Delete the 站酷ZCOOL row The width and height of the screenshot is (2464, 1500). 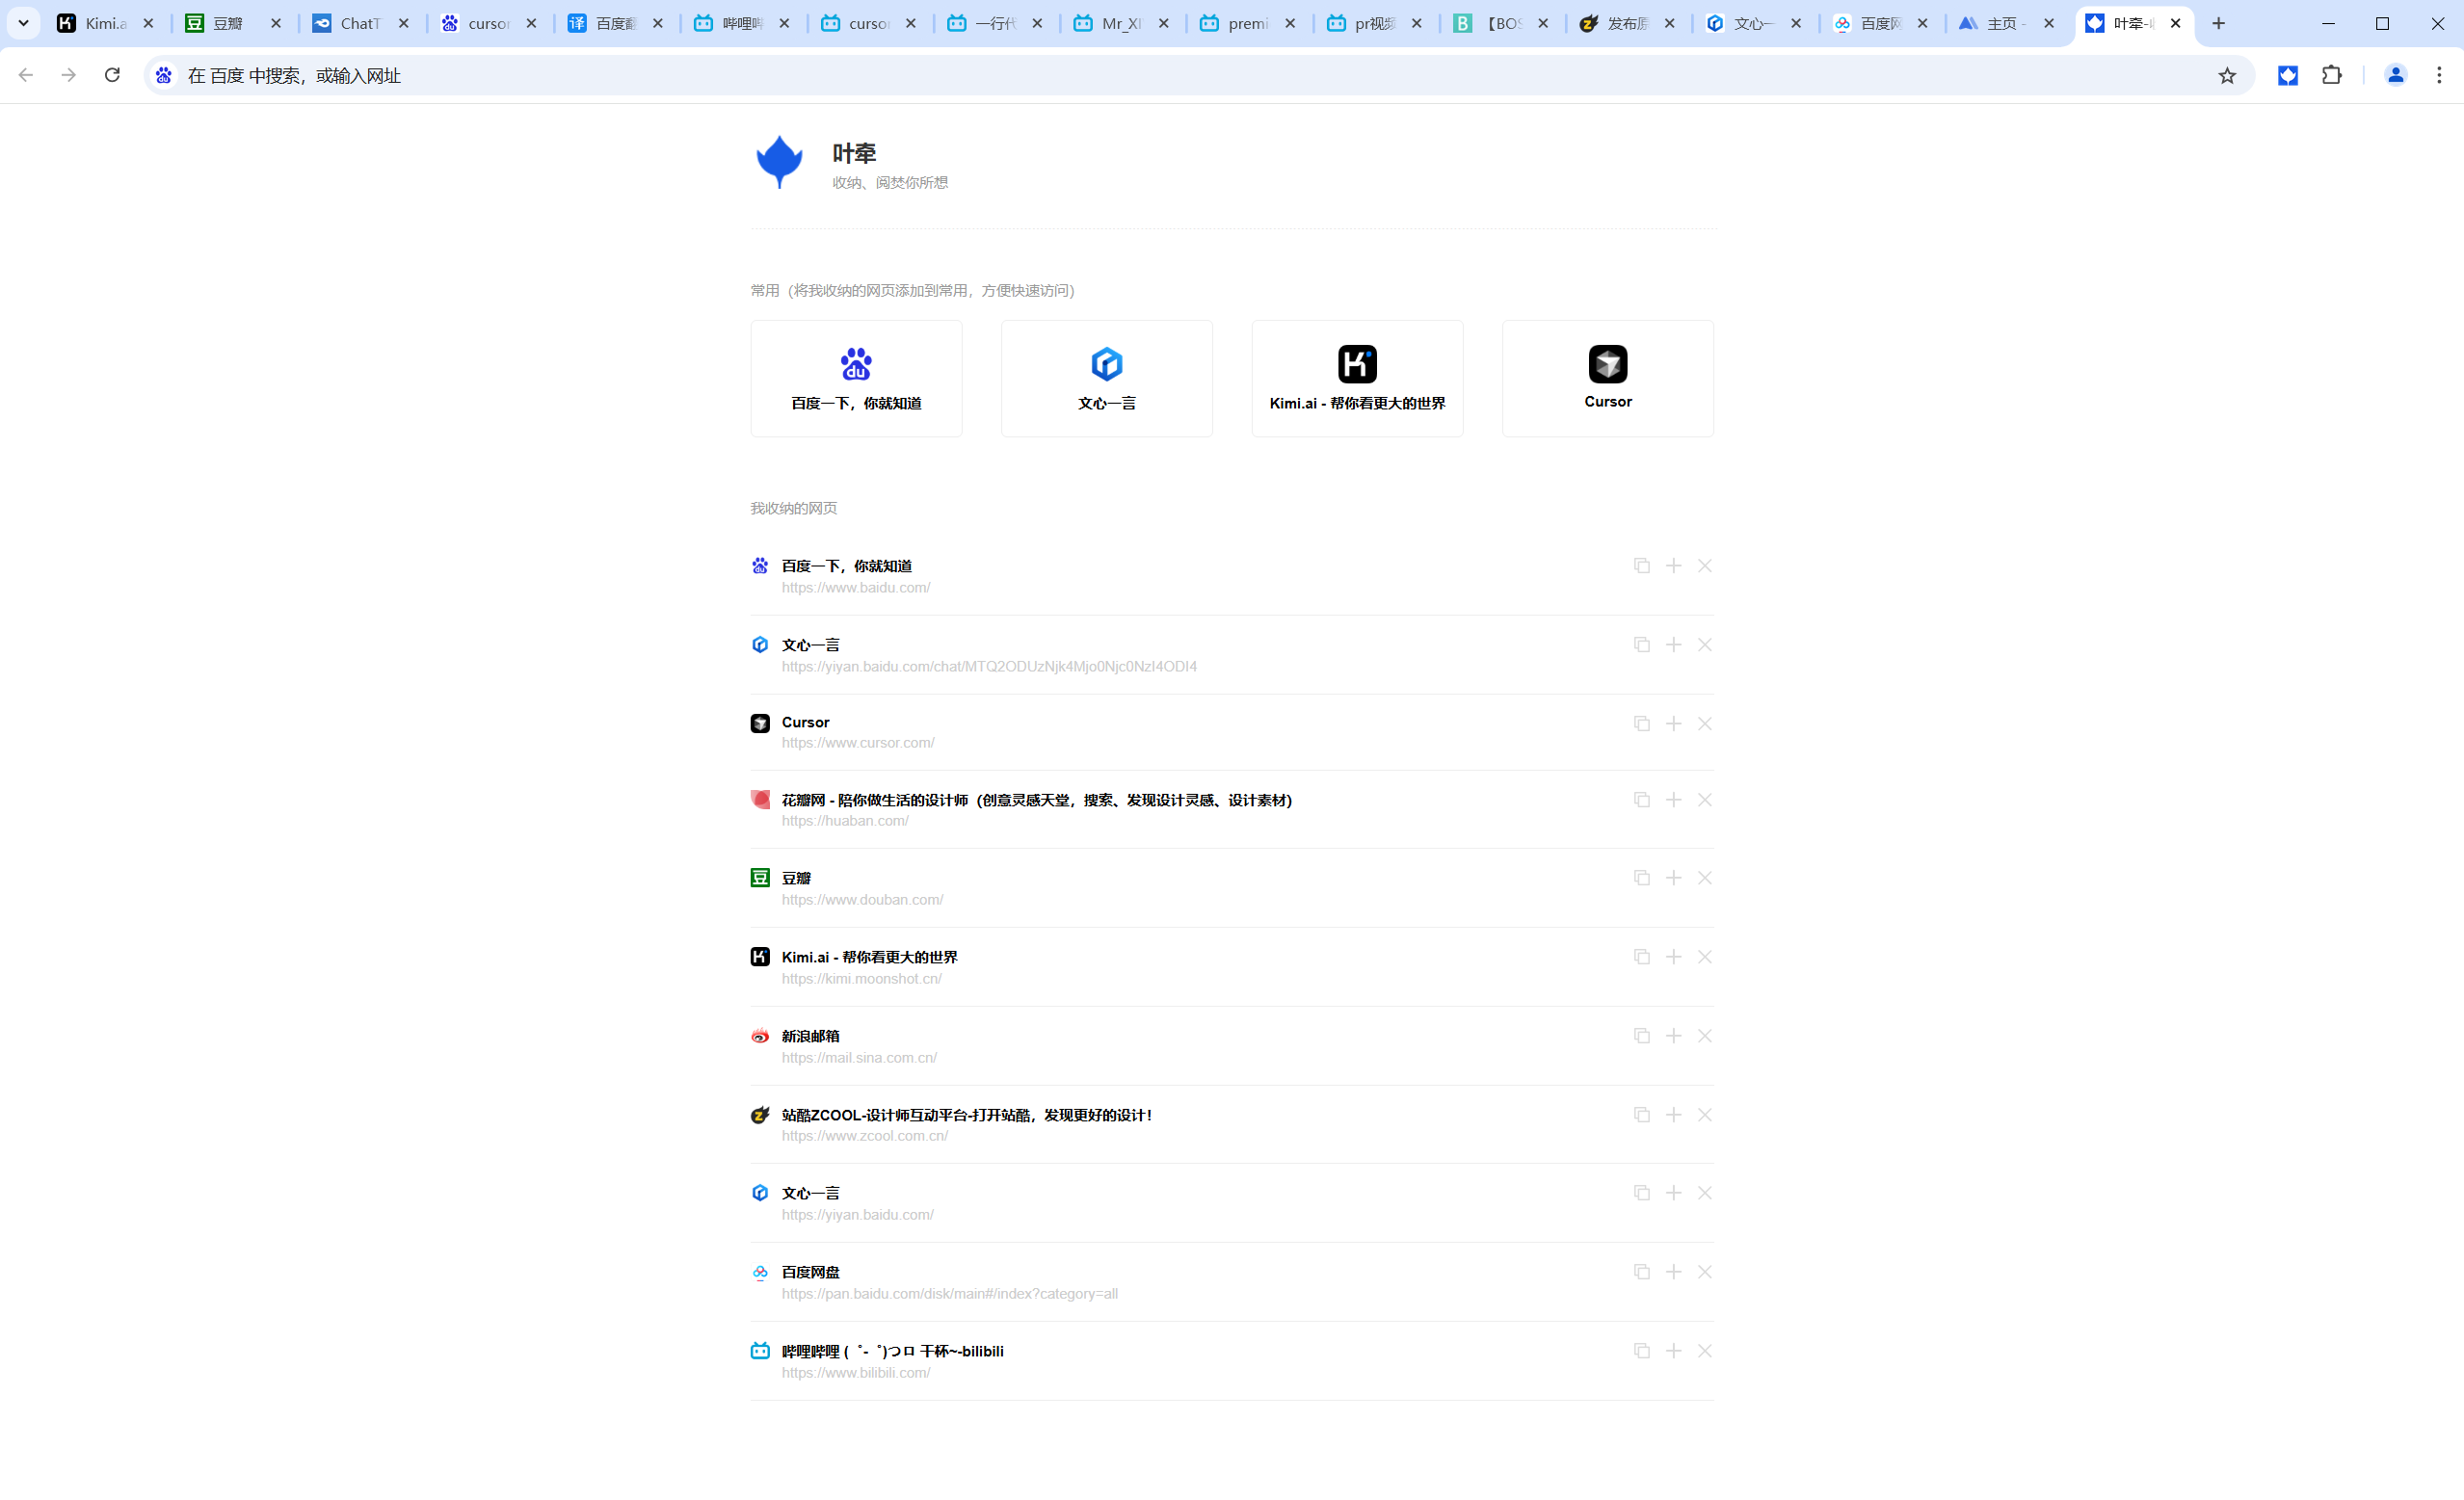point(1705,1115)
